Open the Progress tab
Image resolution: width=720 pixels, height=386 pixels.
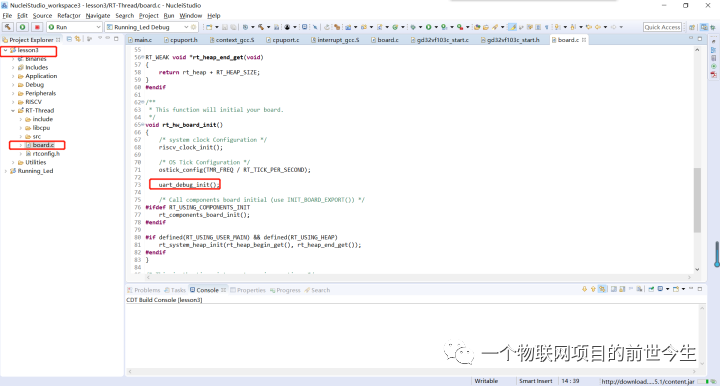coord(285,290)
